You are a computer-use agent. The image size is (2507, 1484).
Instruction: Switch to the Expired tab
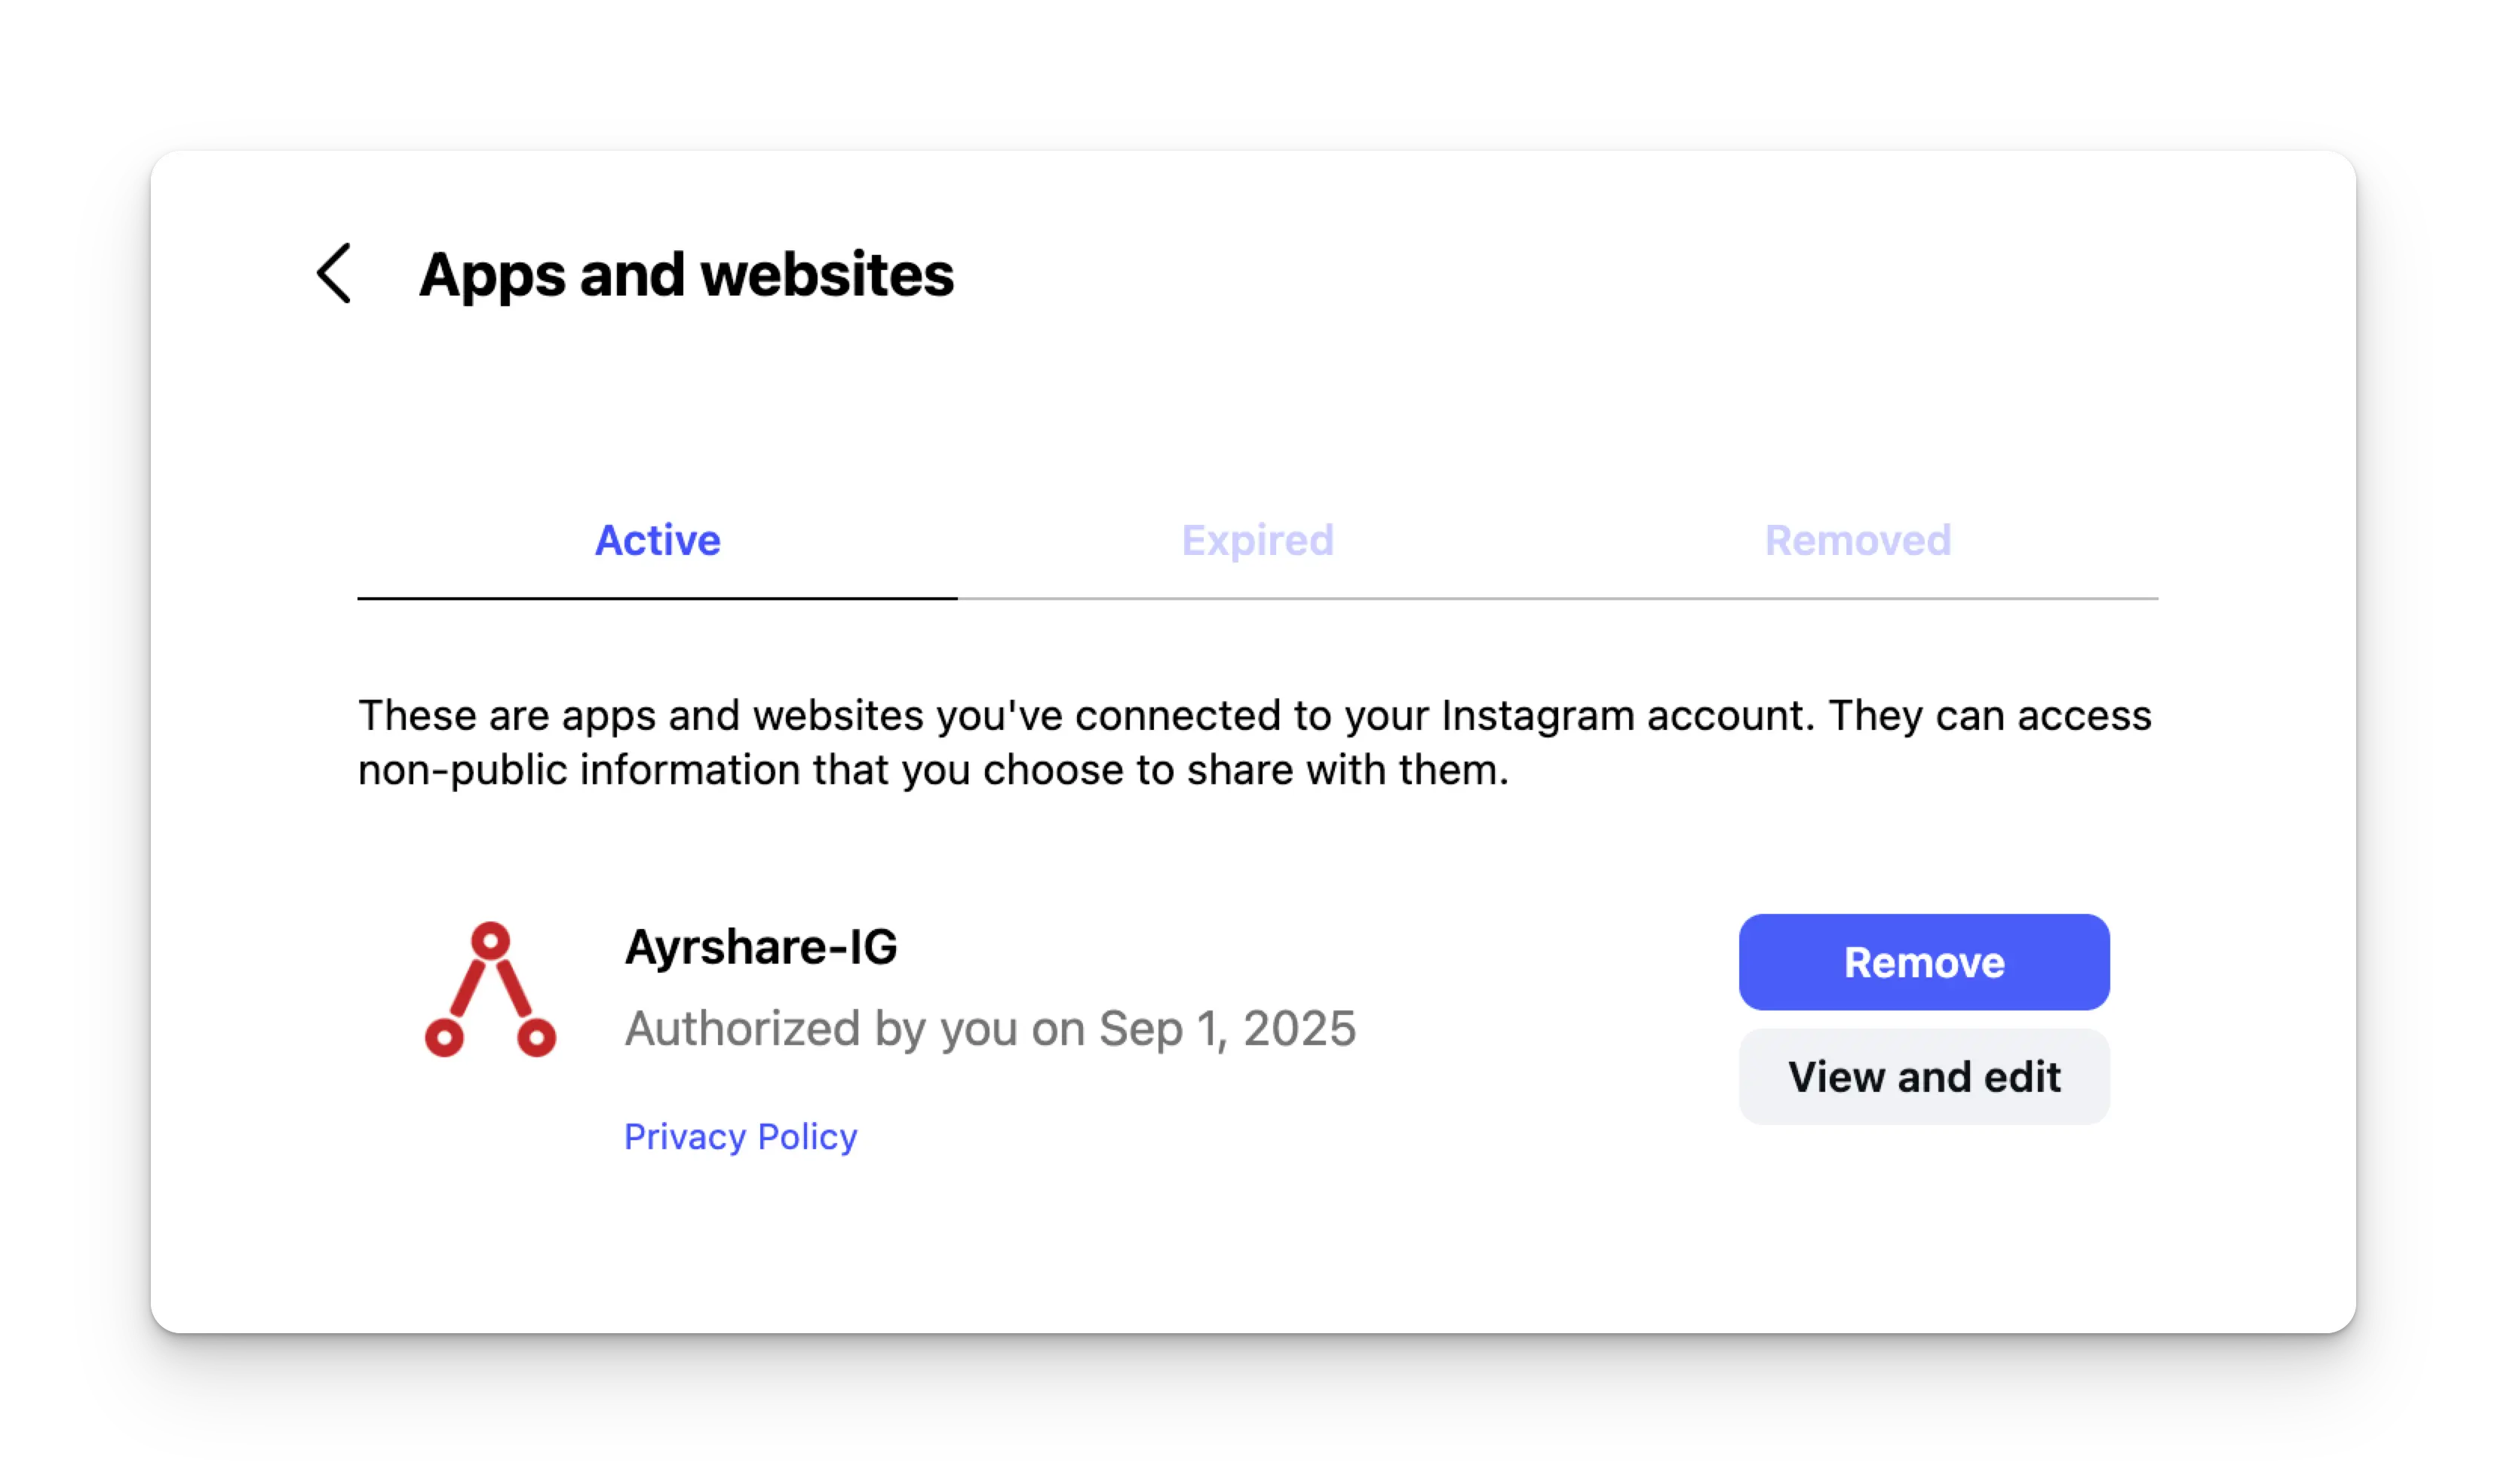click(1257, 540)
